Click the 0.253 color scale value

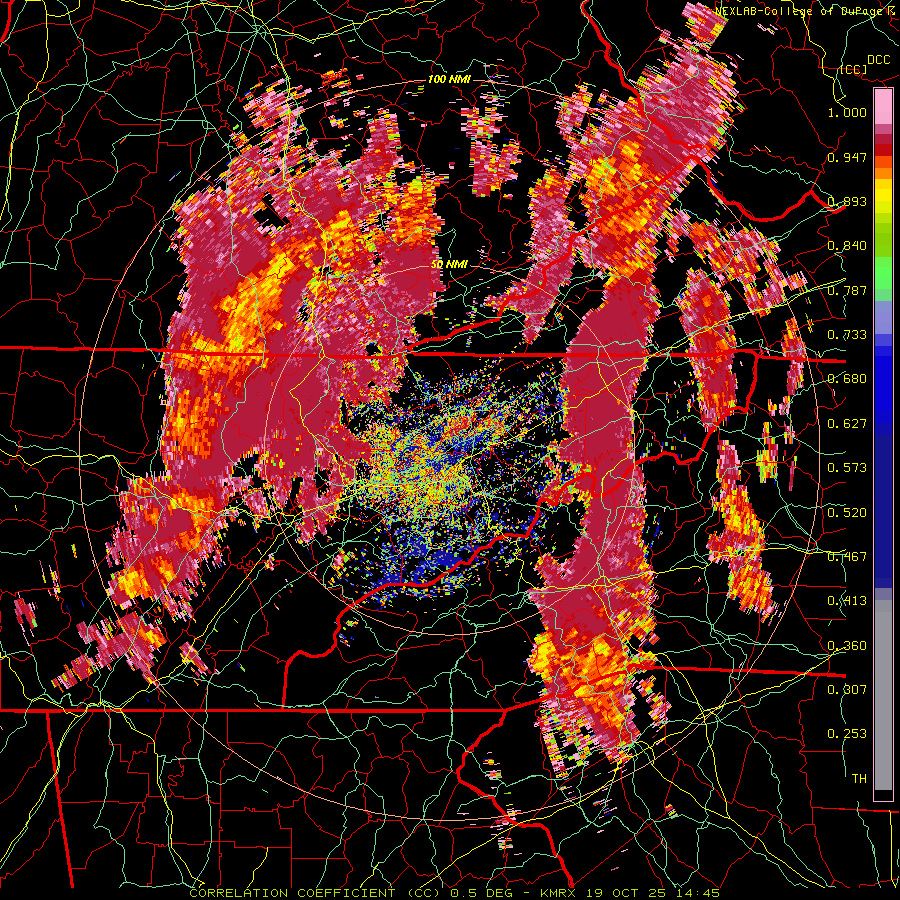[847, 734]
